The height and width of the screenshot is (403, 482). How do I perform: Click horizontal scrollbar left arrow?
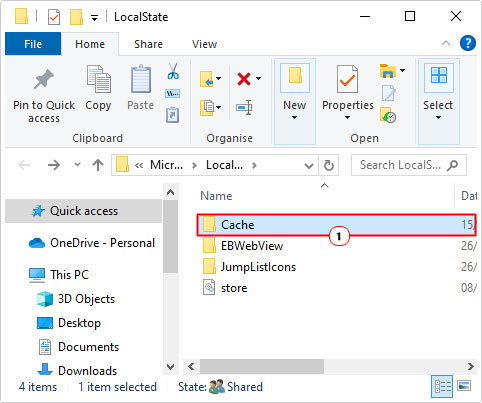pos(191,367)
